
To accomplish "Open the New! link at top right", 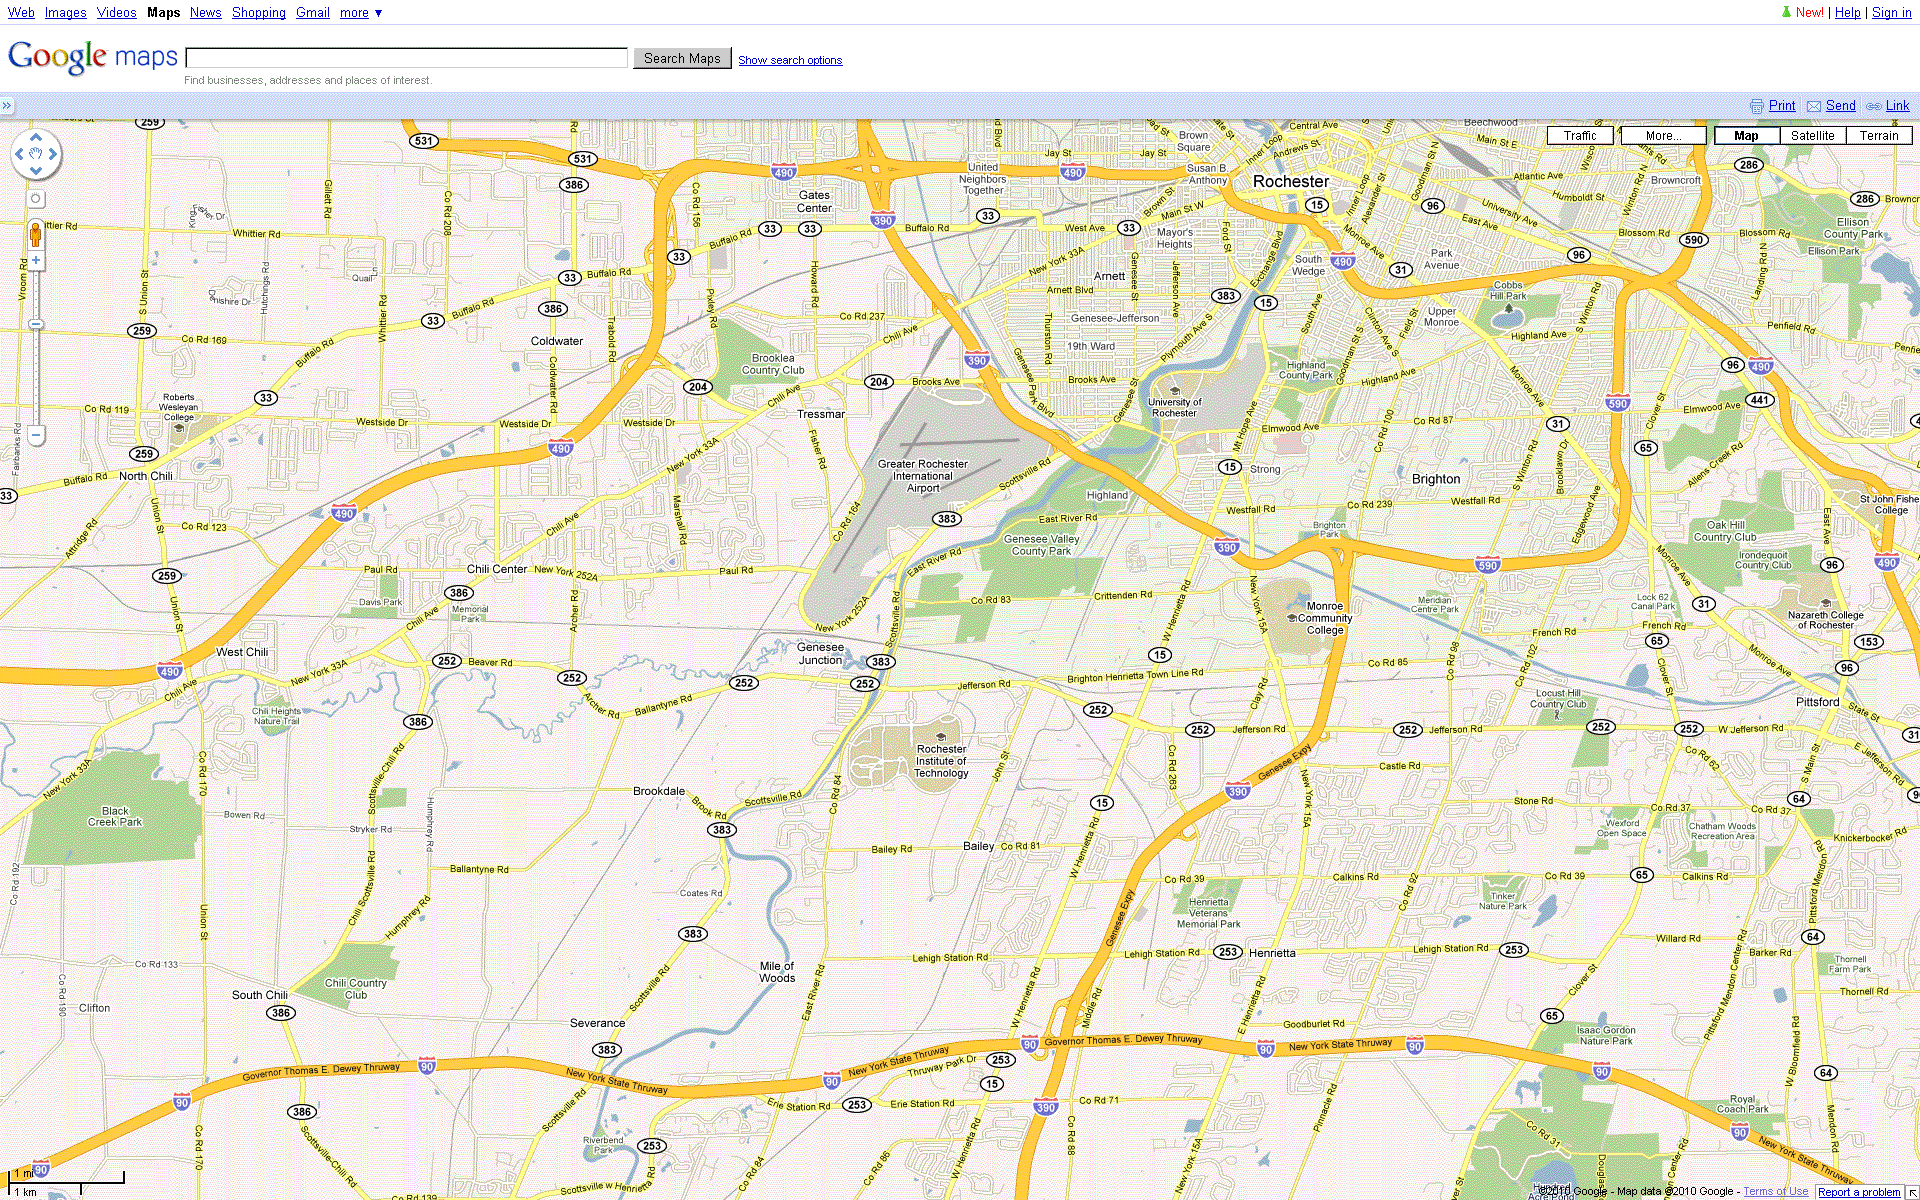I will 1809,13.
